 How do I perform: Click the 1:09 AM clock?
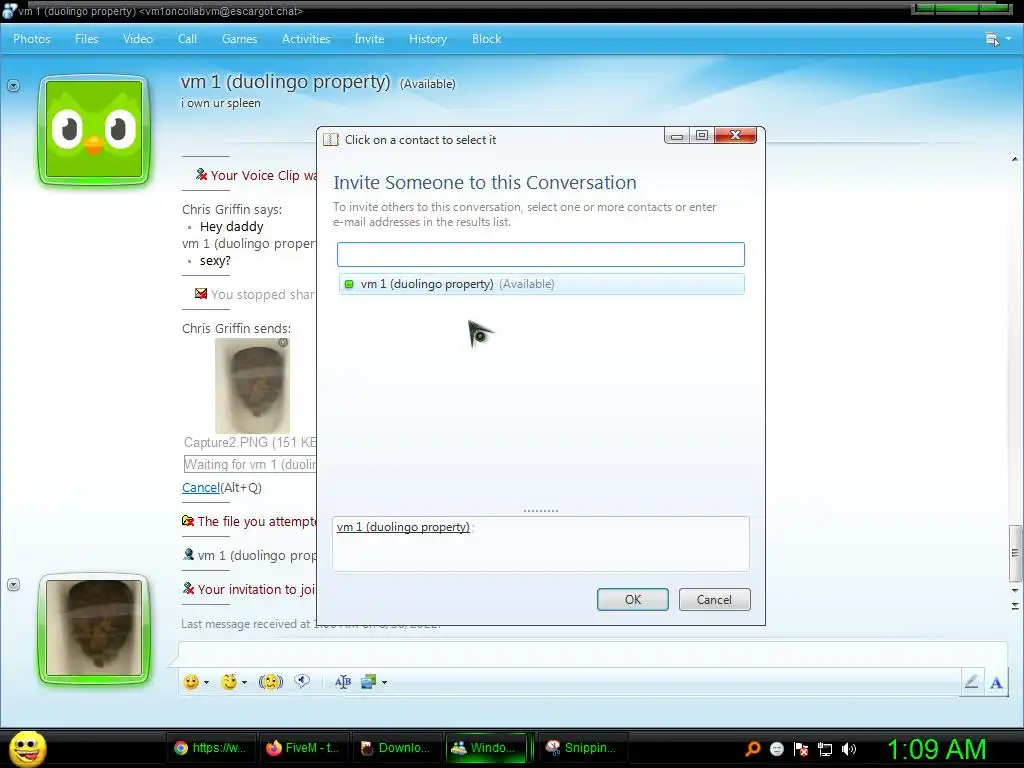(x=936, y=749)
